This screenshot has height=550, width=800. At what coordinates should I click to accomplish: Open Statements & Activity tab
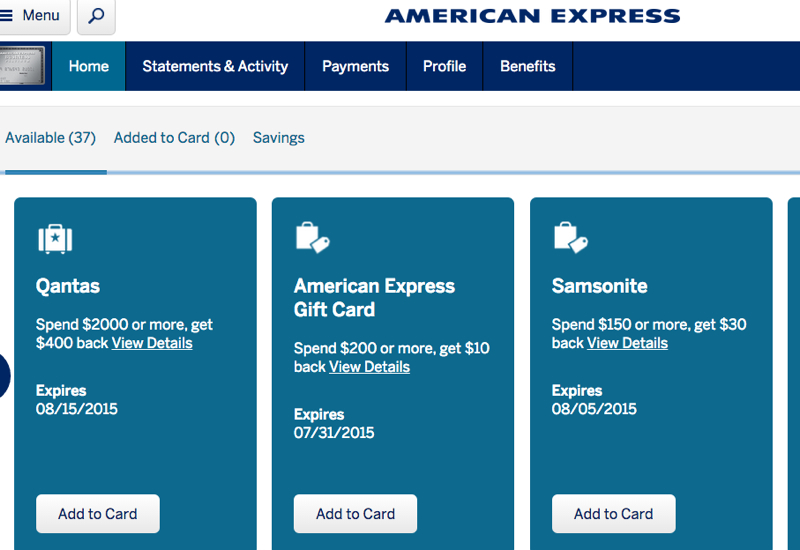tap(215, 66)
